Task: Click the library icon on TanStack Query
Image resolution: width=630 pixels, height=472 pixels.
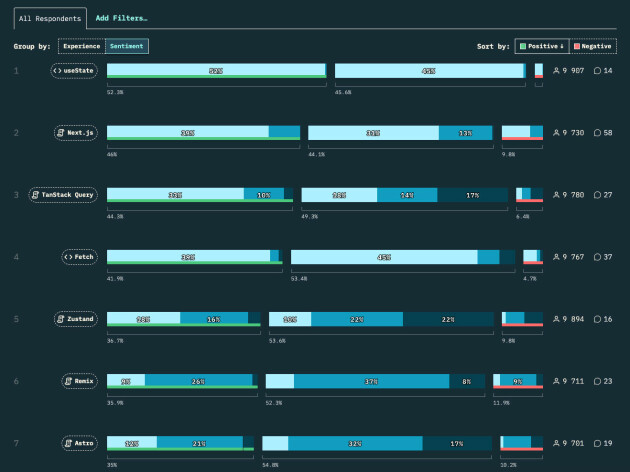Action: 35,195
